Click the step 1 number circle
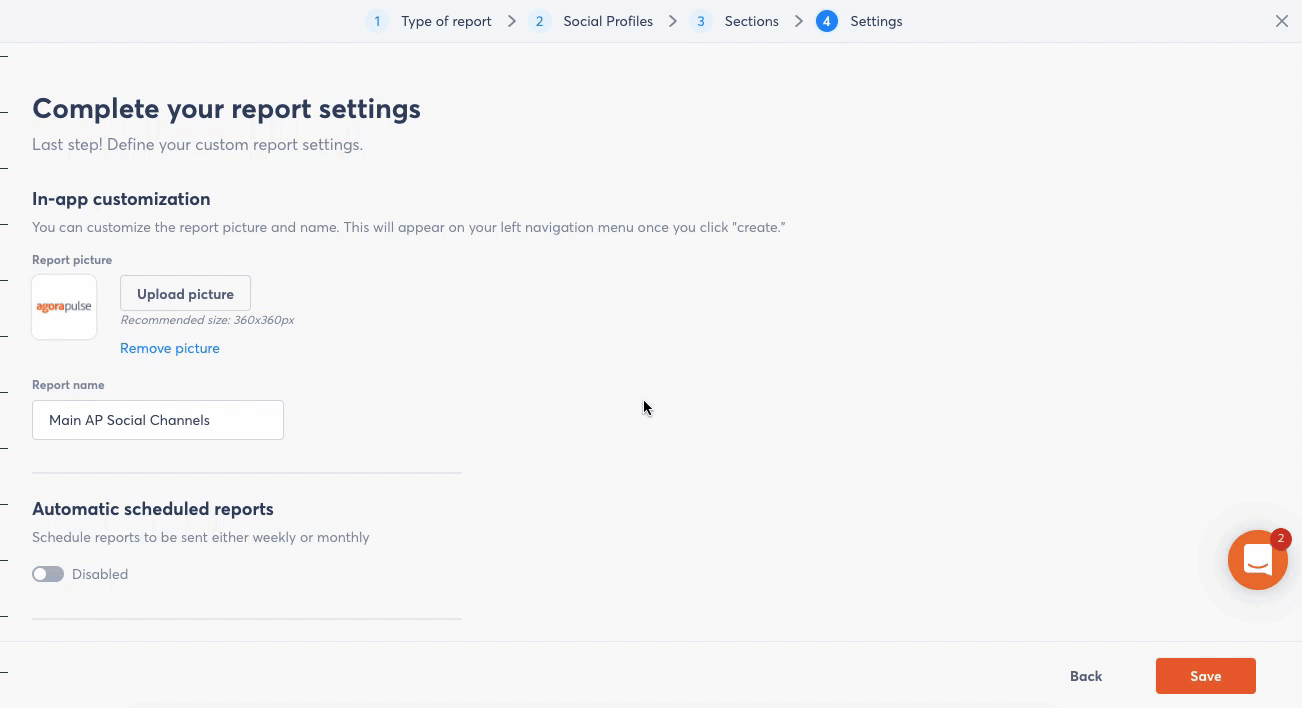1302x708 pixels. click(x=377, y=21)
